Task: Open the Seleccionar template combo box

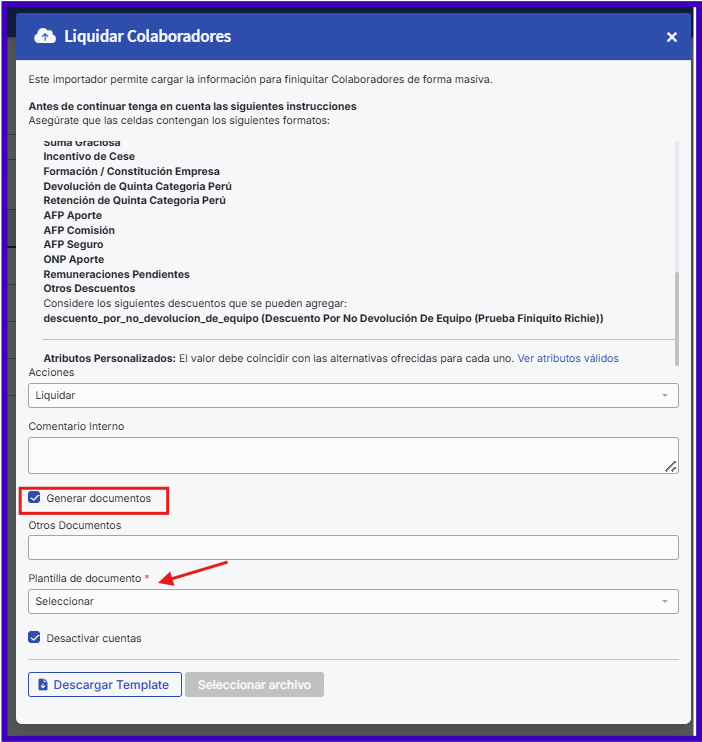Action: pos(340,602)
